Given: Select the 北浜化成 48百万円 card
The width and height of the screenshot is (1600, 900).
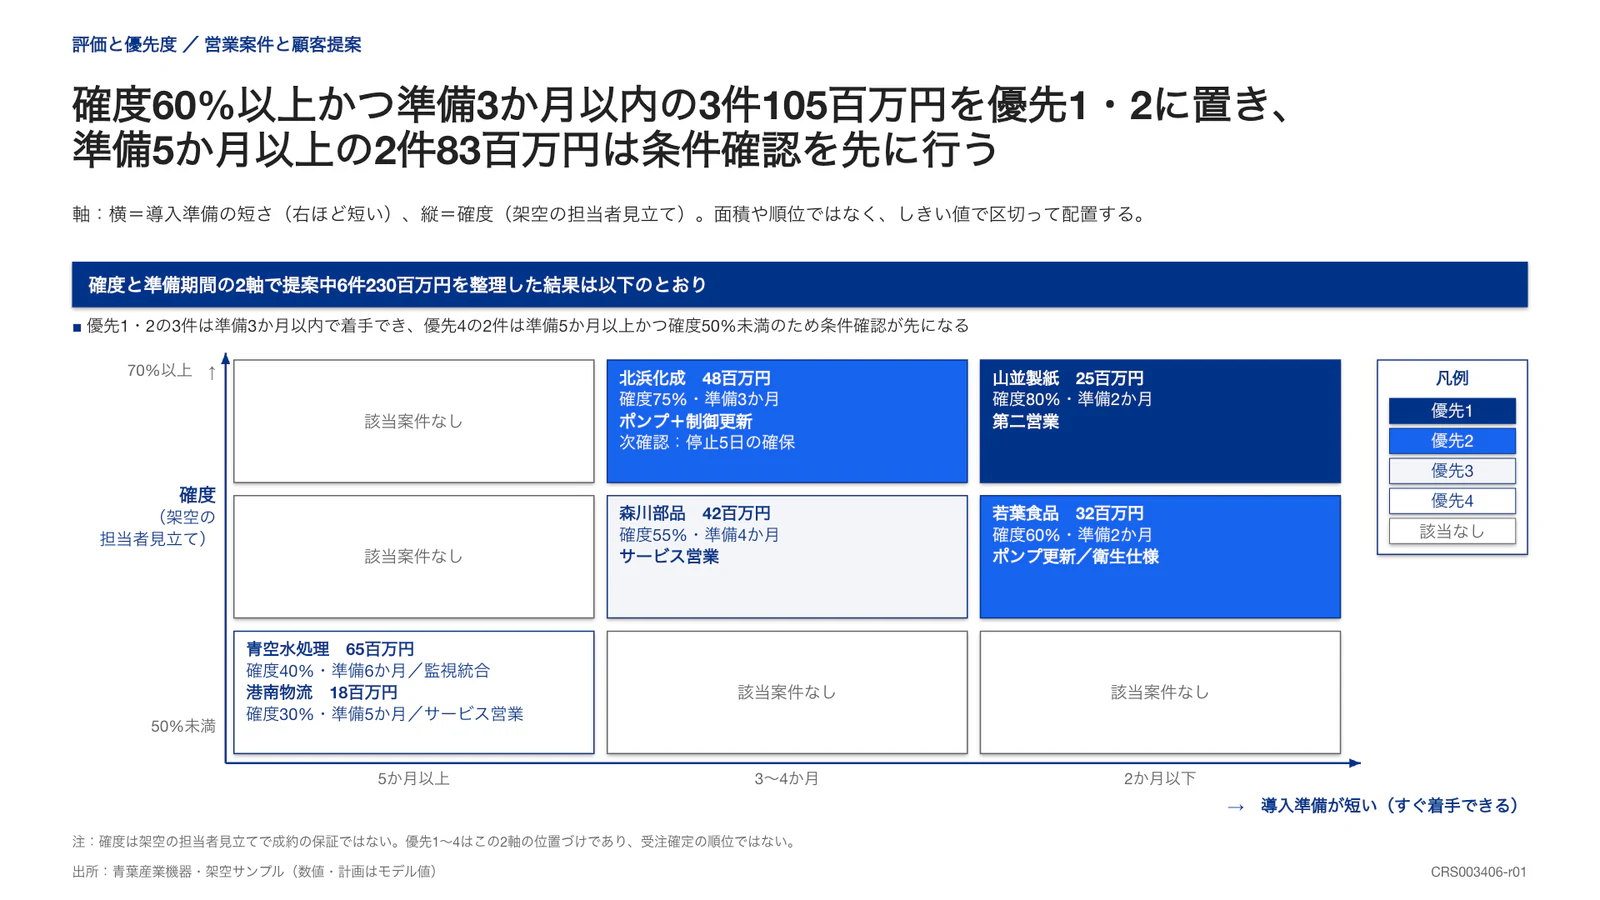Looking at the screenshot, I should click(x=787, y=421).
